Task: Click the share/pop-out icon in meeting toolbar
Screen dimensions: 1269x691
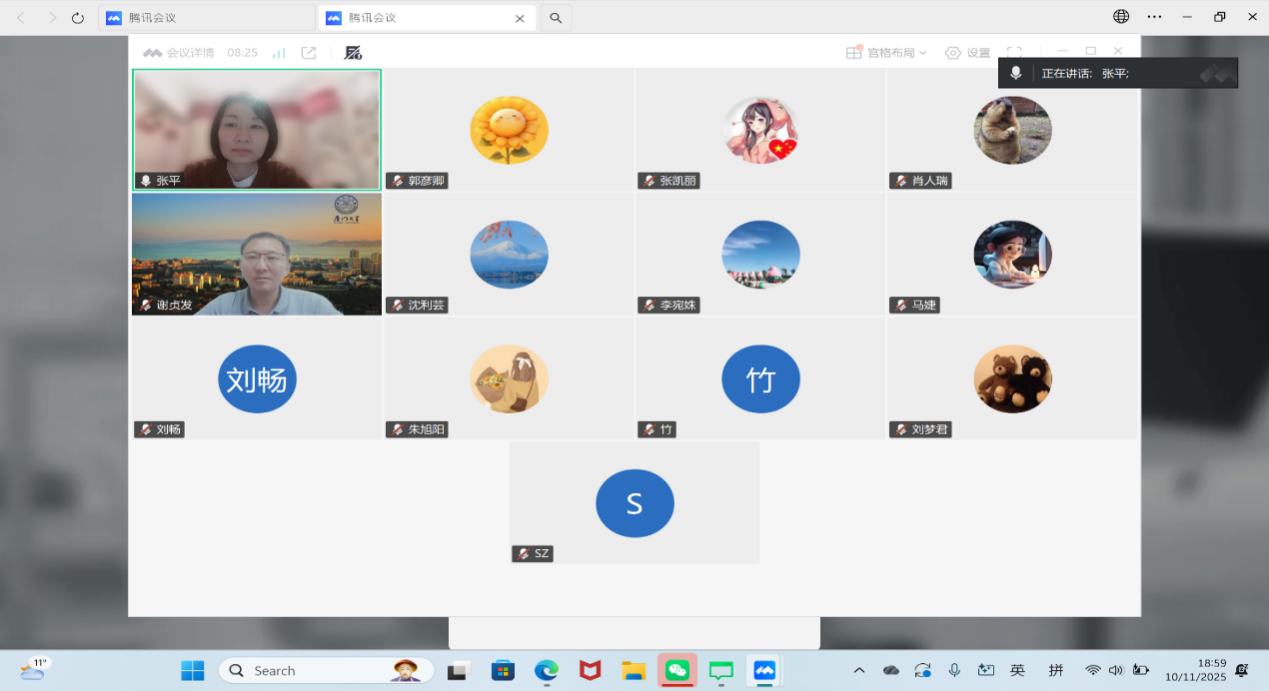Action: [x=309, y=53]
